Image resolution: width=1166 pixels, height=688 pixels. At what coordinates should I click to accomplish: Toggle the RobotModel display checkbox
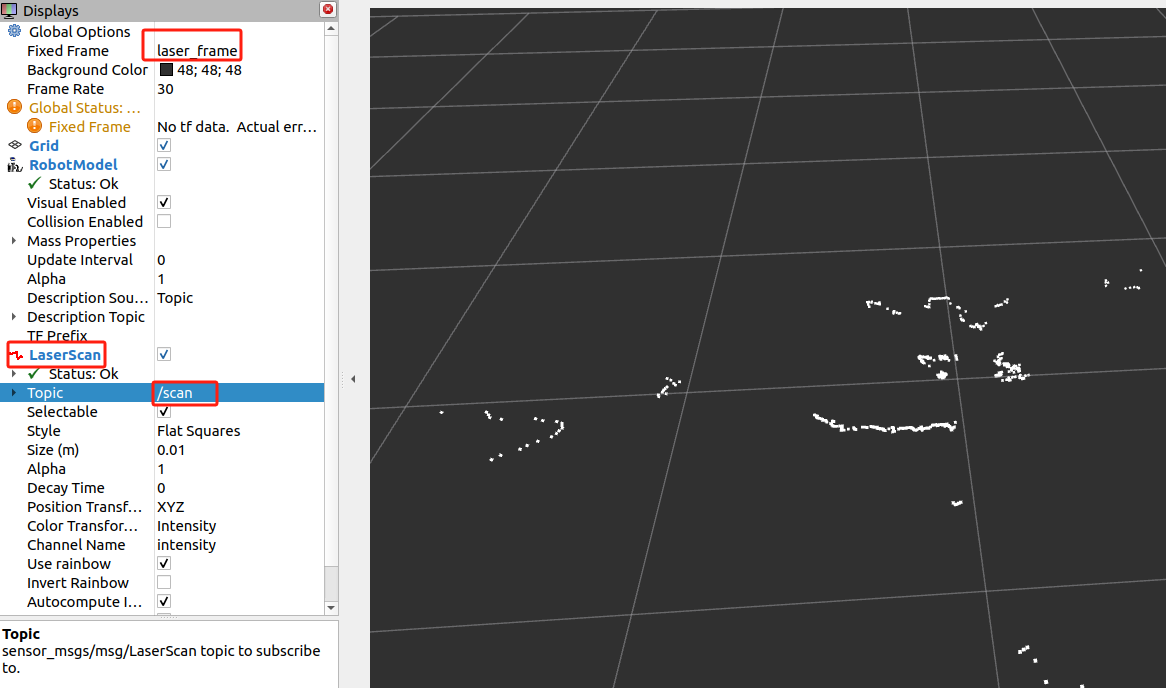(x=164, y=164)
